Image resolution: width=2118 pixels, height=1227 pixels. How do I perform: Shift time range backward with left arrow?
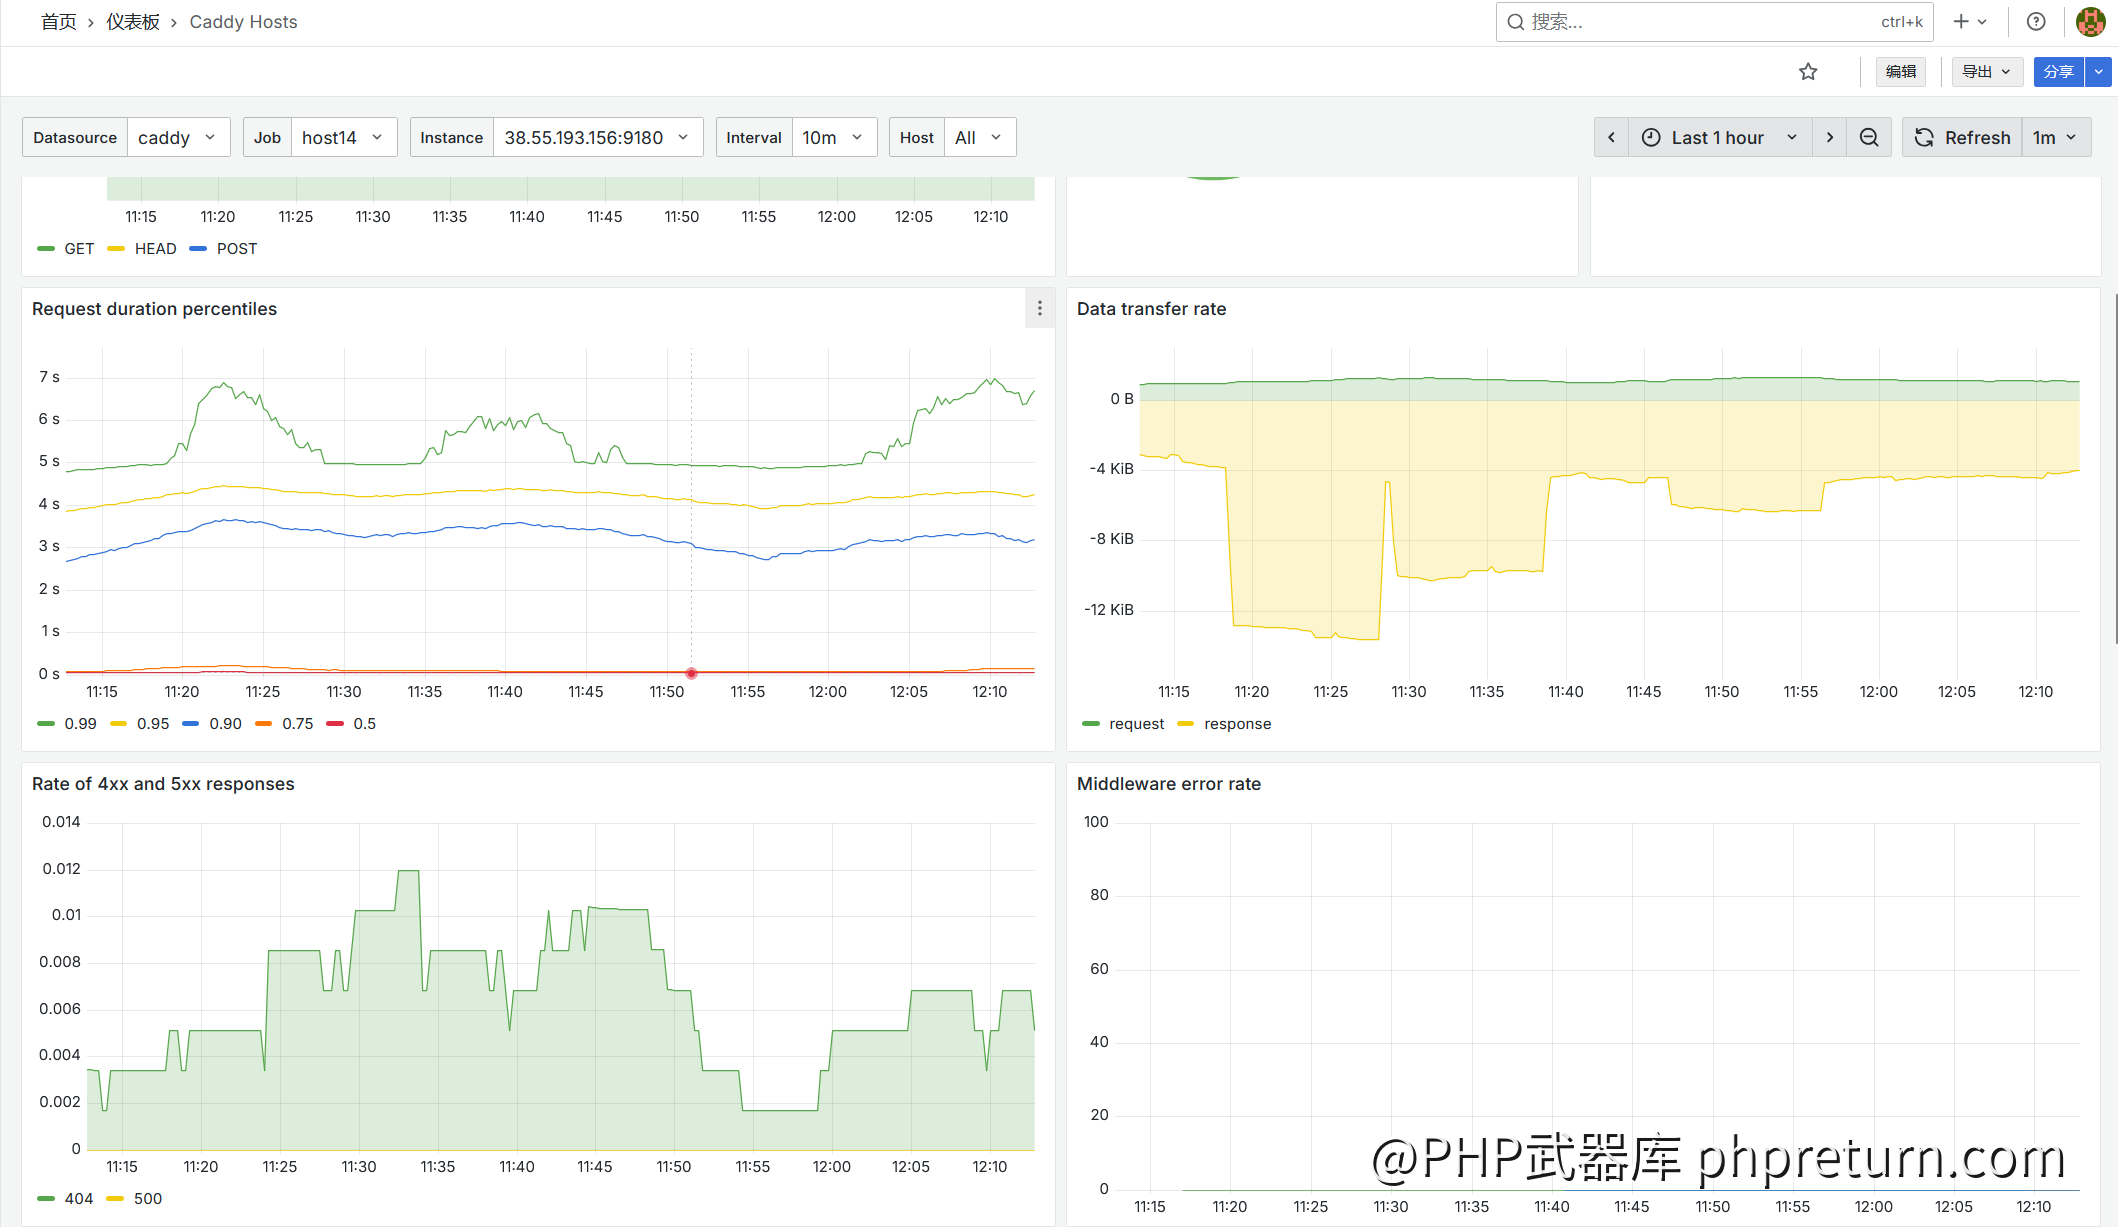click(x=1611, y=137)
